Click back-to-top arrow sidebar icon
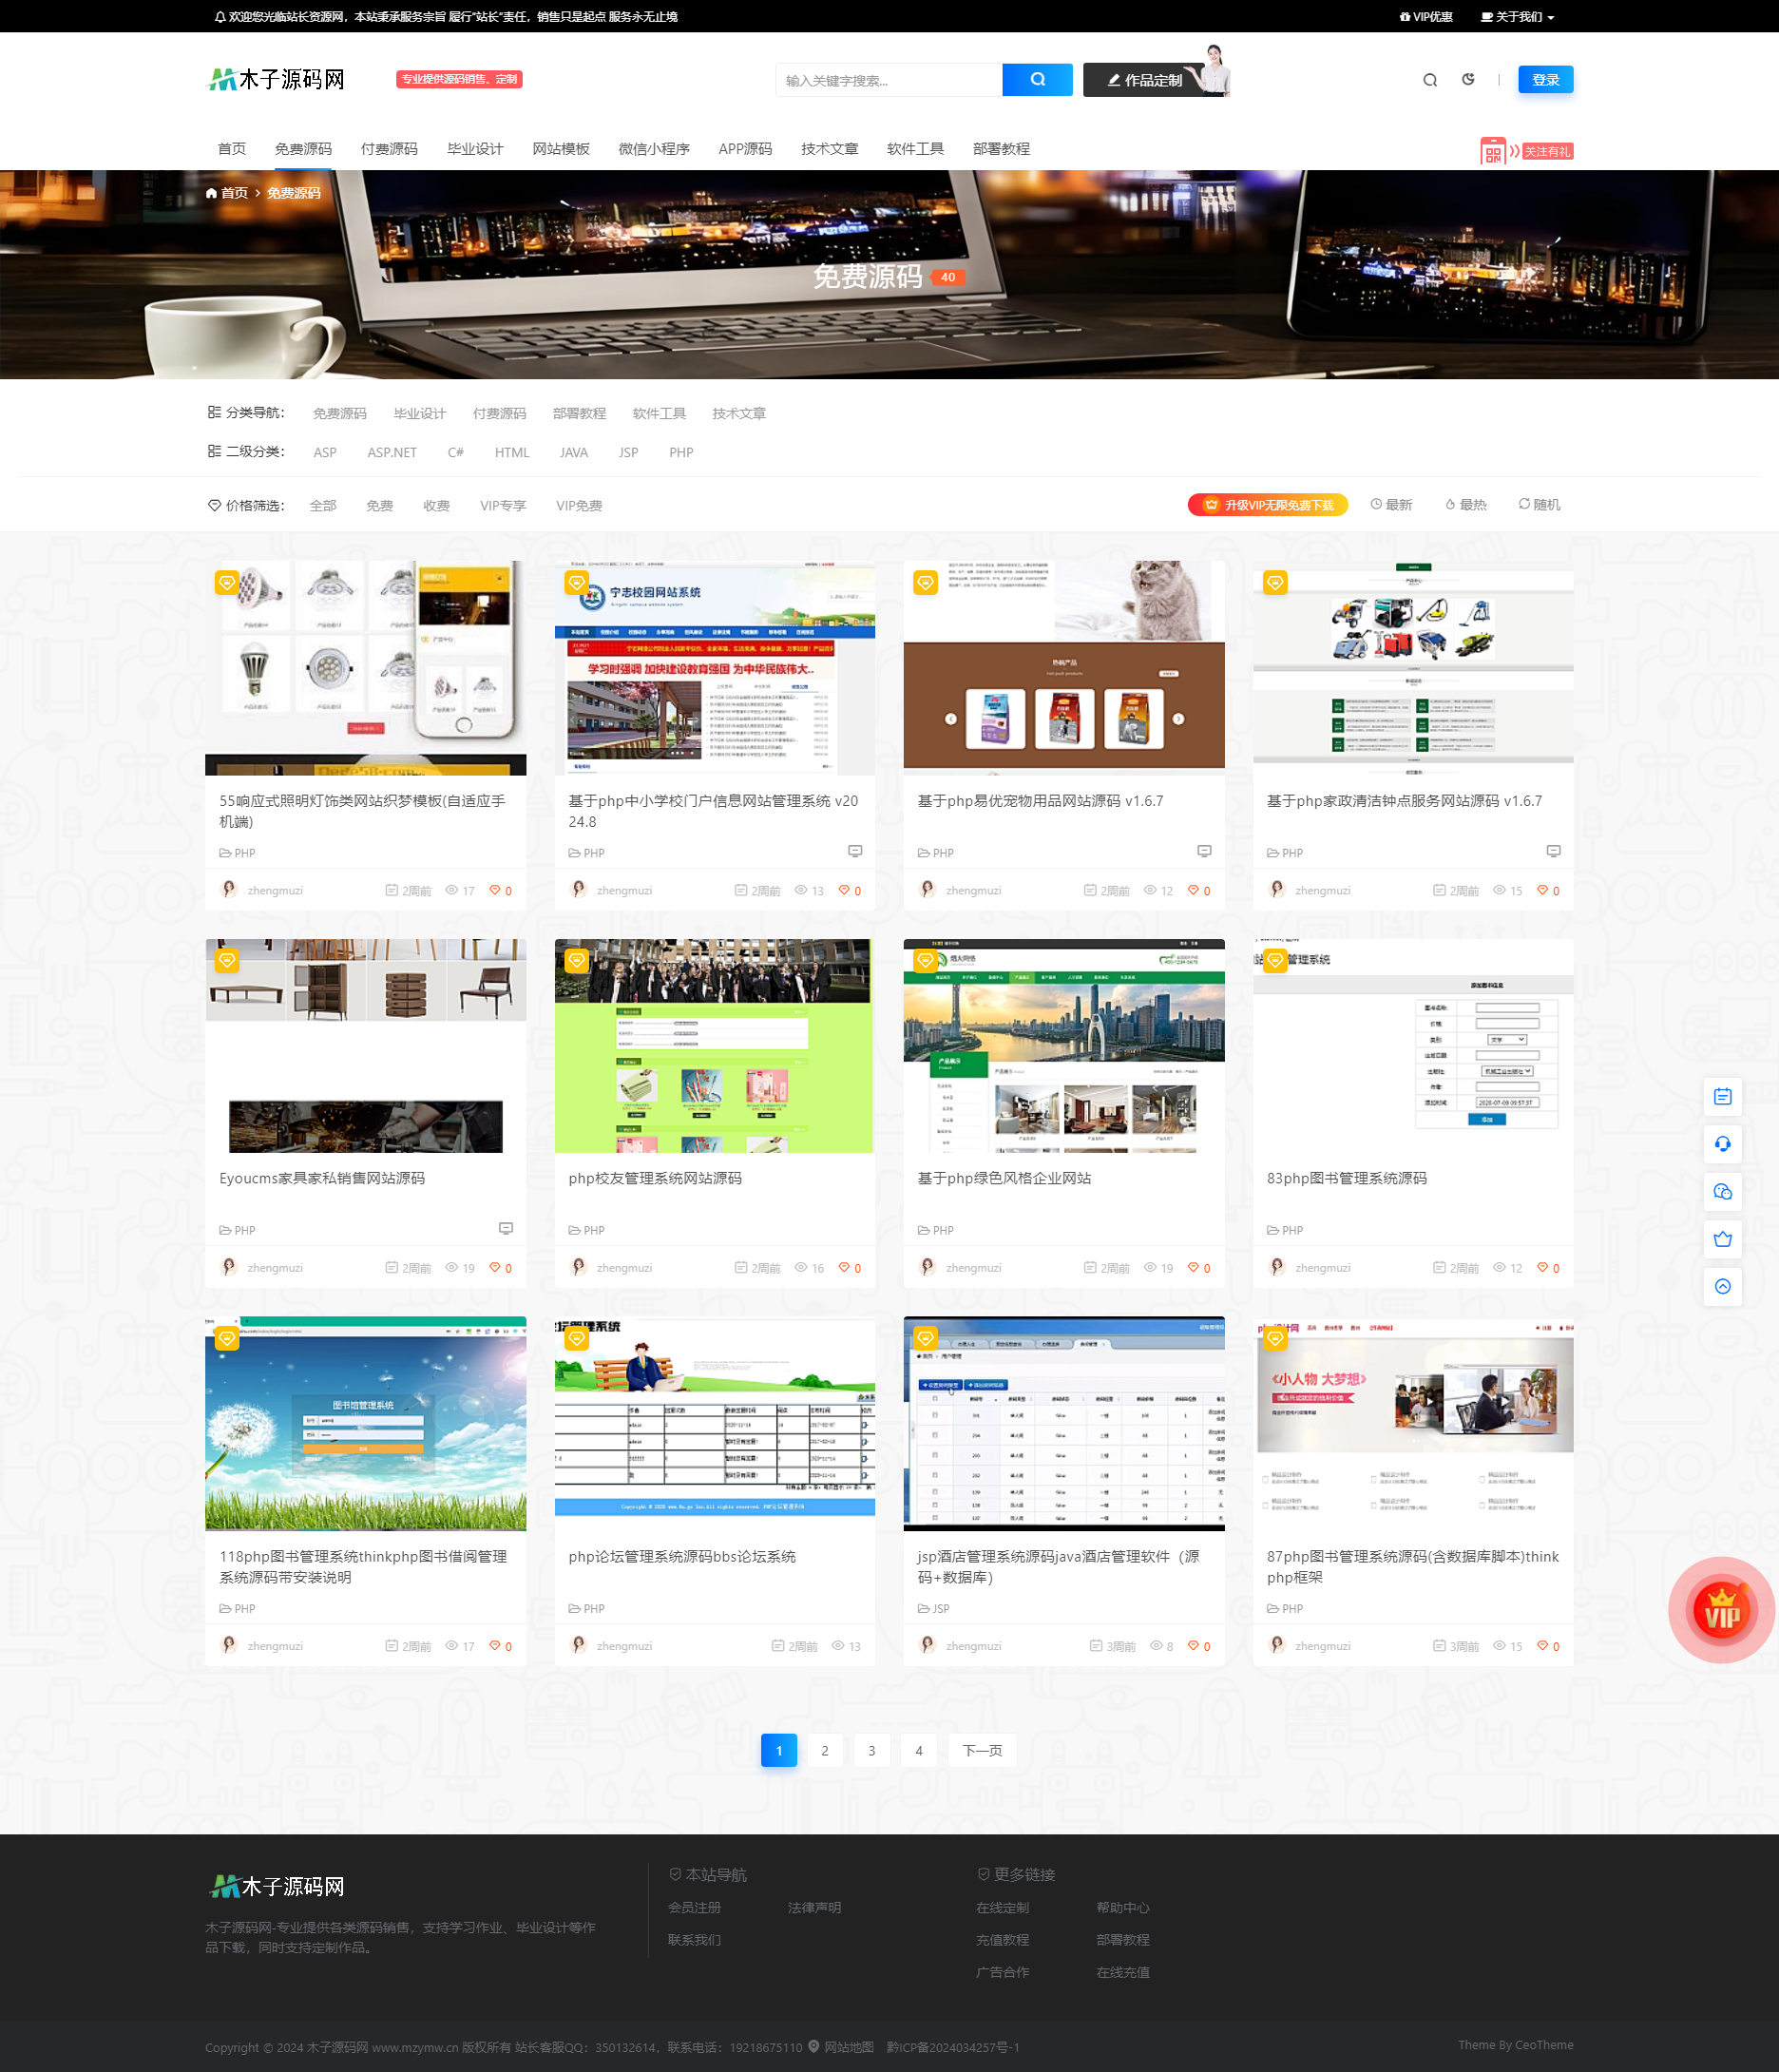 point(1722,1287)
